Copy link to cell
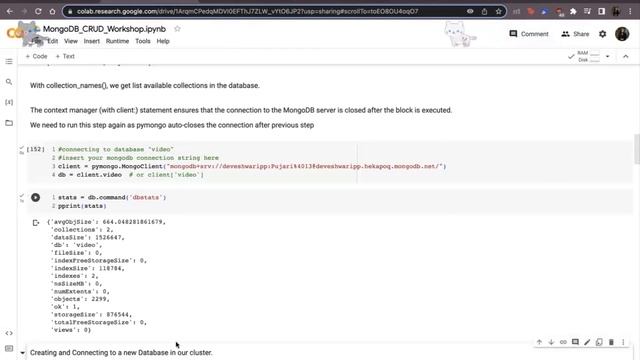The width and height of the screenshot is (640, 360). click(x=563, y=342)
